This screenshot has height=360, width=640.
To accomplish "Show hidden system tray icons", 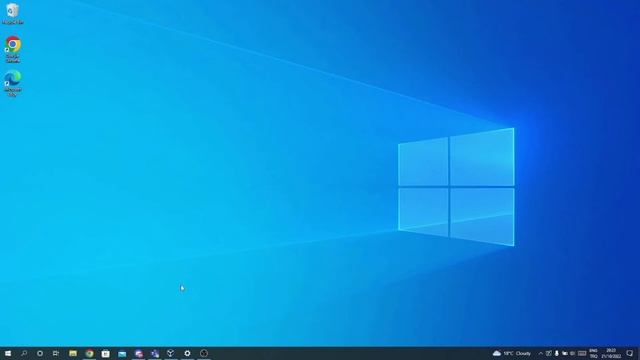I will [x=541, y=353].
